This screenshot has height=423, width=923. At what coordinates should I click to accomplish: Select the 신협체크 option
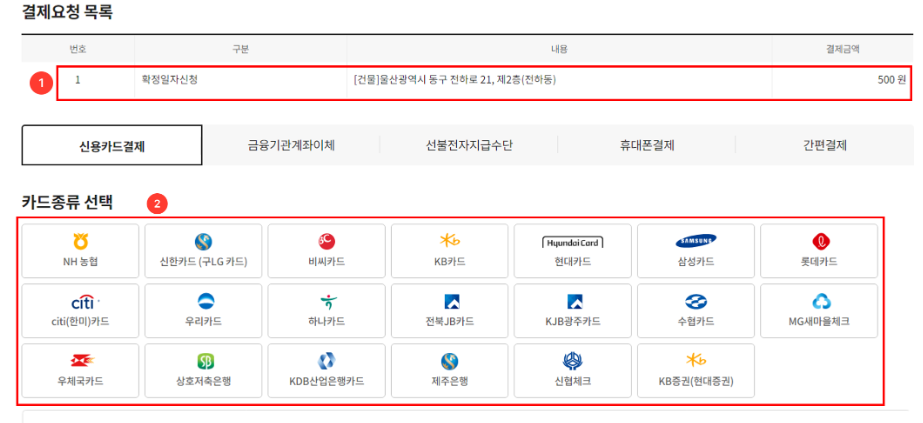[573, 371]
